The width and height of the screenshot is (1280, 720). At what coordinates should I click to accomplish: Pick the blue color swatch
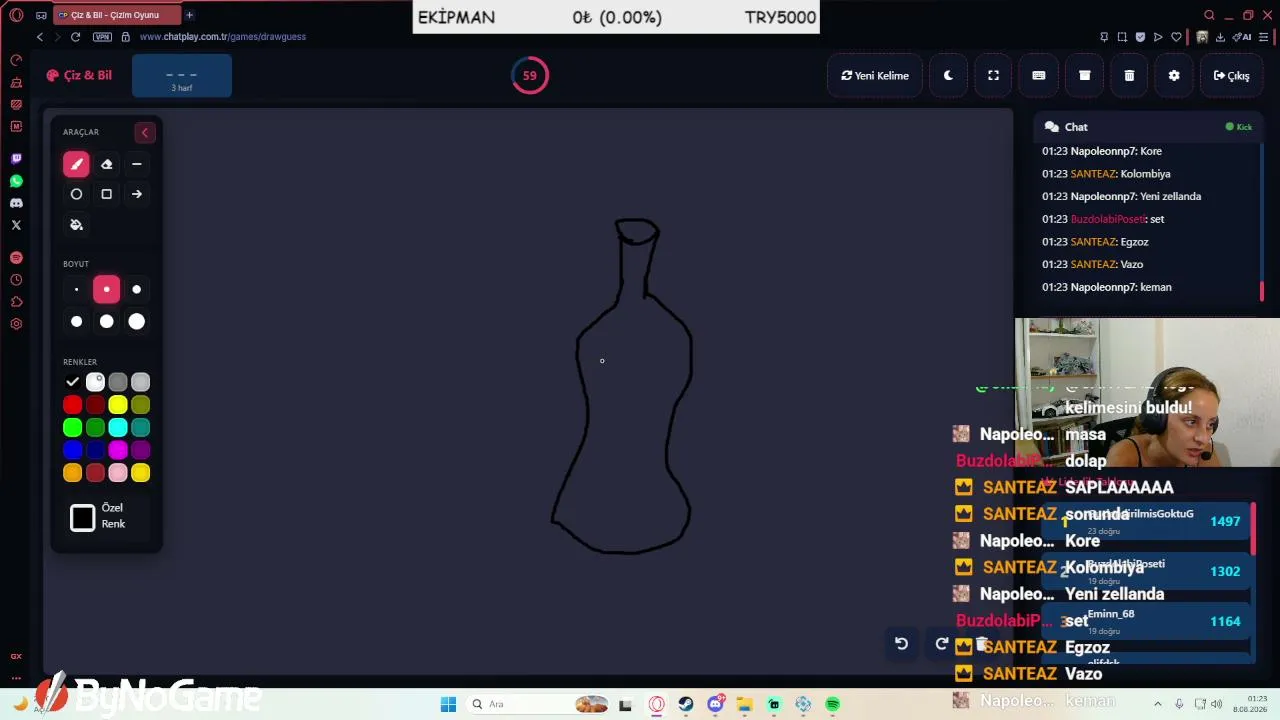pos(72,450)
